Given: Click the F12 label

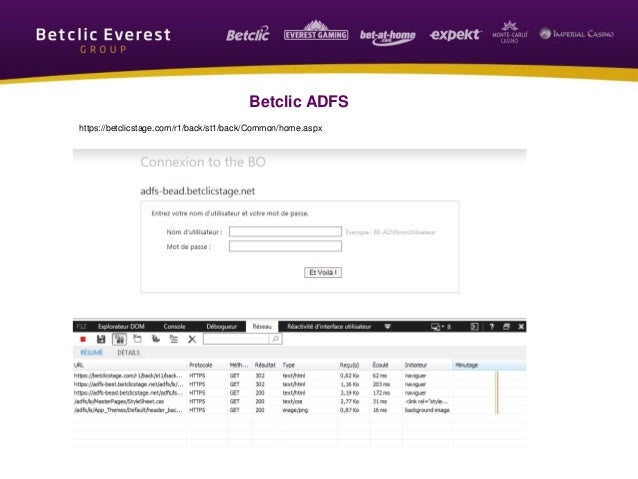Looking at the screenshot, I should point(81,326).
